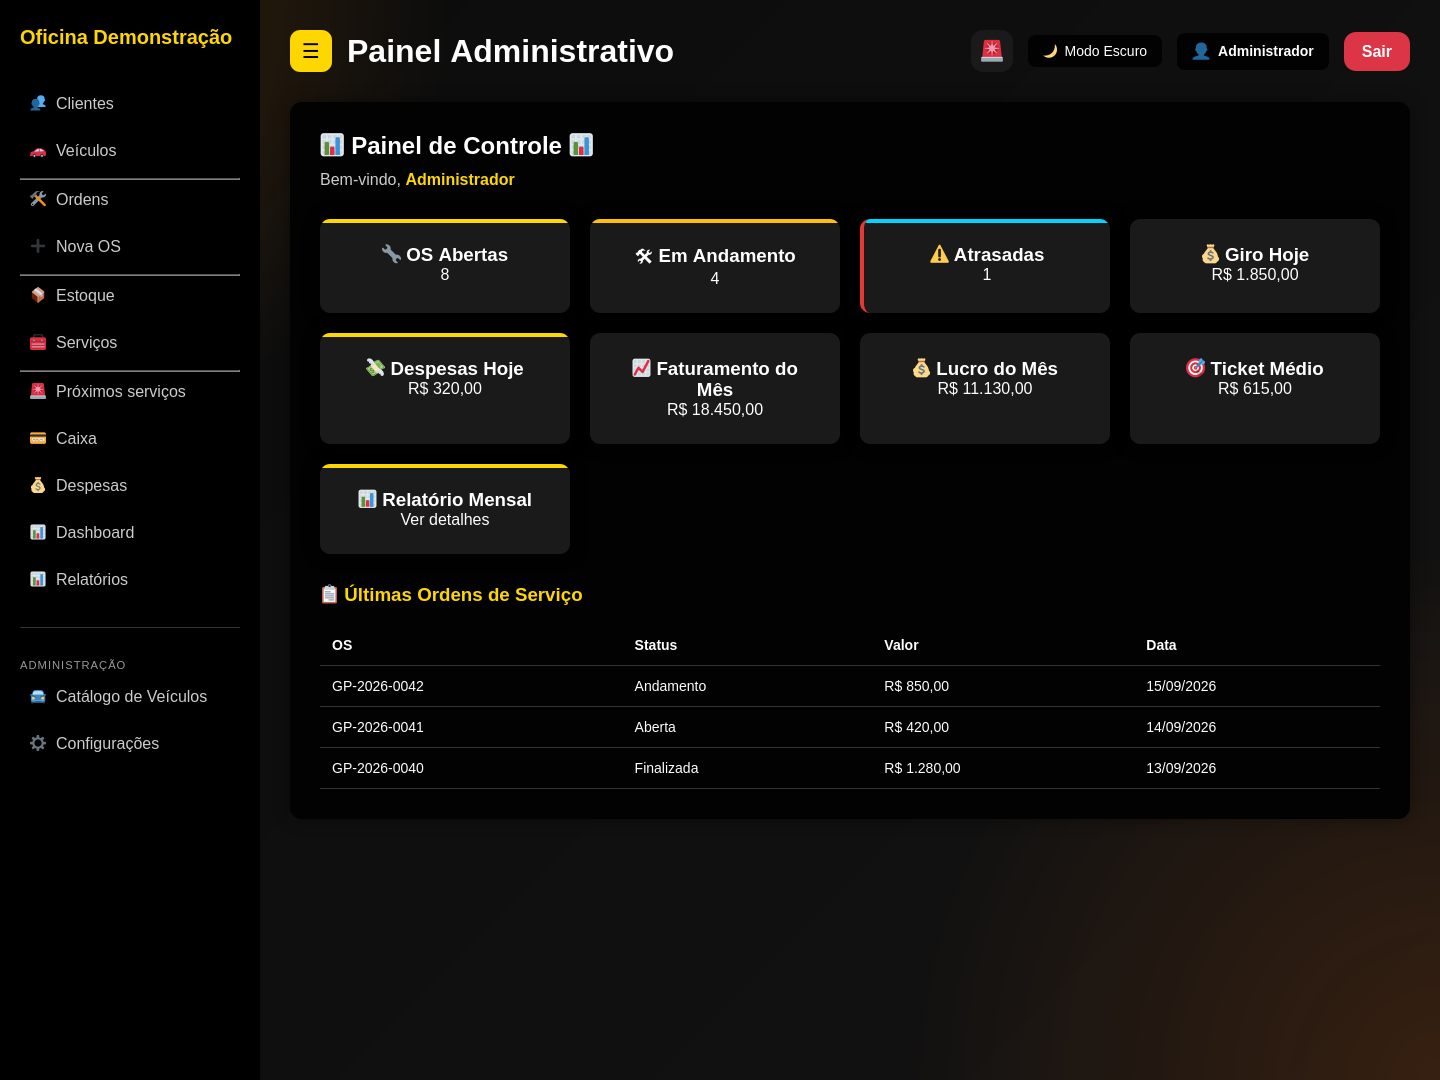Screen dimensions: 1440x1080
Task: Click the chart icon left of Painel de Controle
Action: (332, 145)
